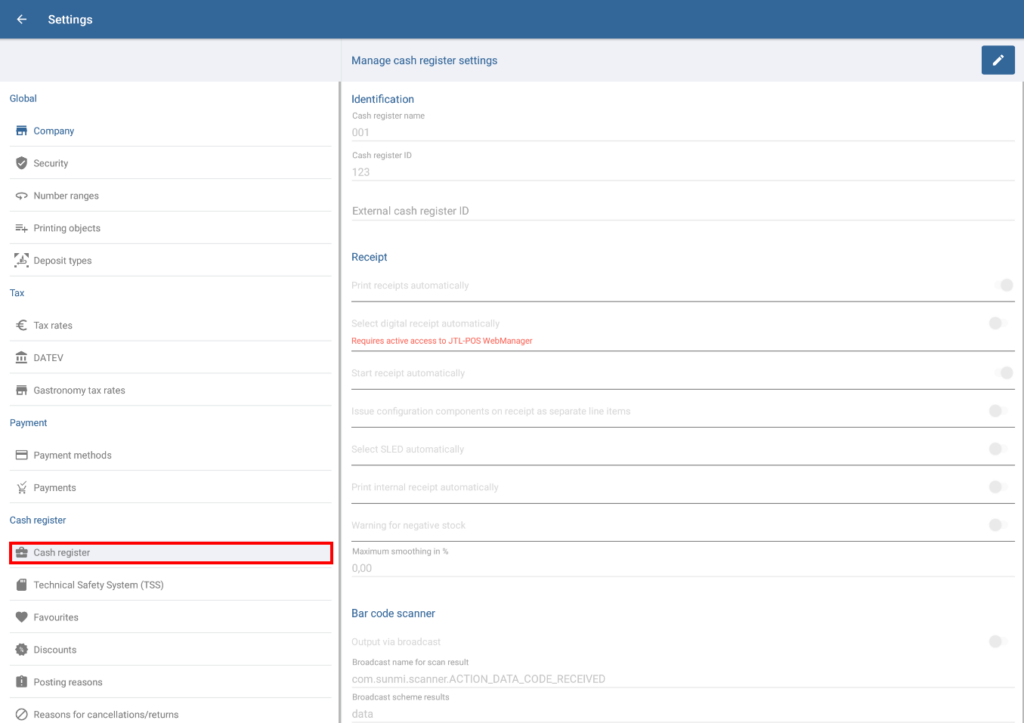The height and width of the screenshot is (723, 1024).
Task: Toggle Warning for negative stock
Action: click(997, 525)
